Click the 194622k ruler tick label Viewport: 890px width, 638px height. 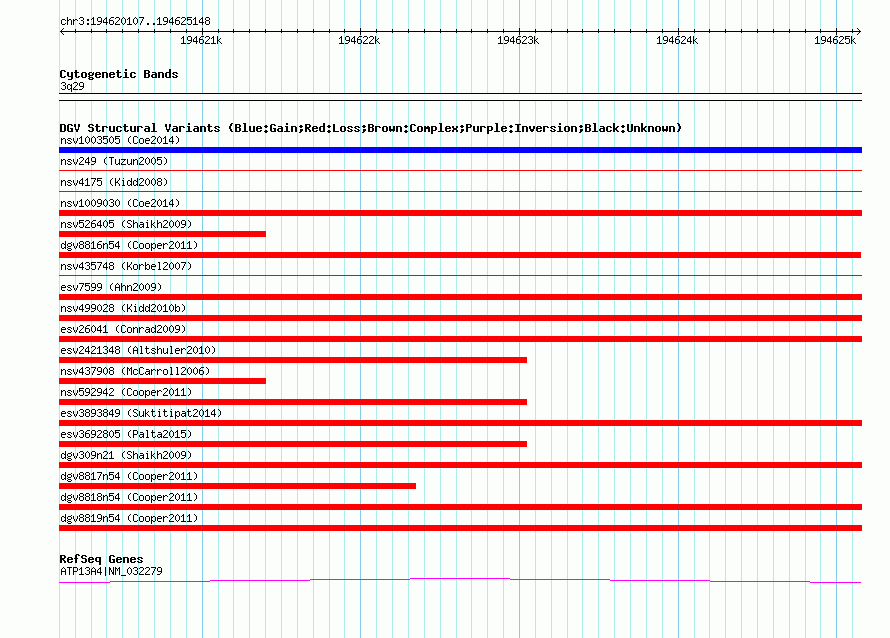(359, 40)
